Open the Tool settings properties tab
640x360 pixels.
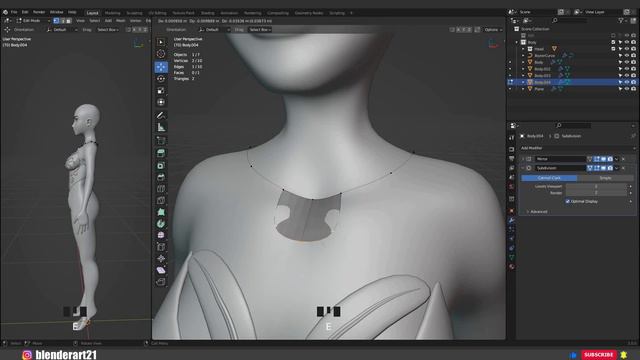tap(512, 138)
